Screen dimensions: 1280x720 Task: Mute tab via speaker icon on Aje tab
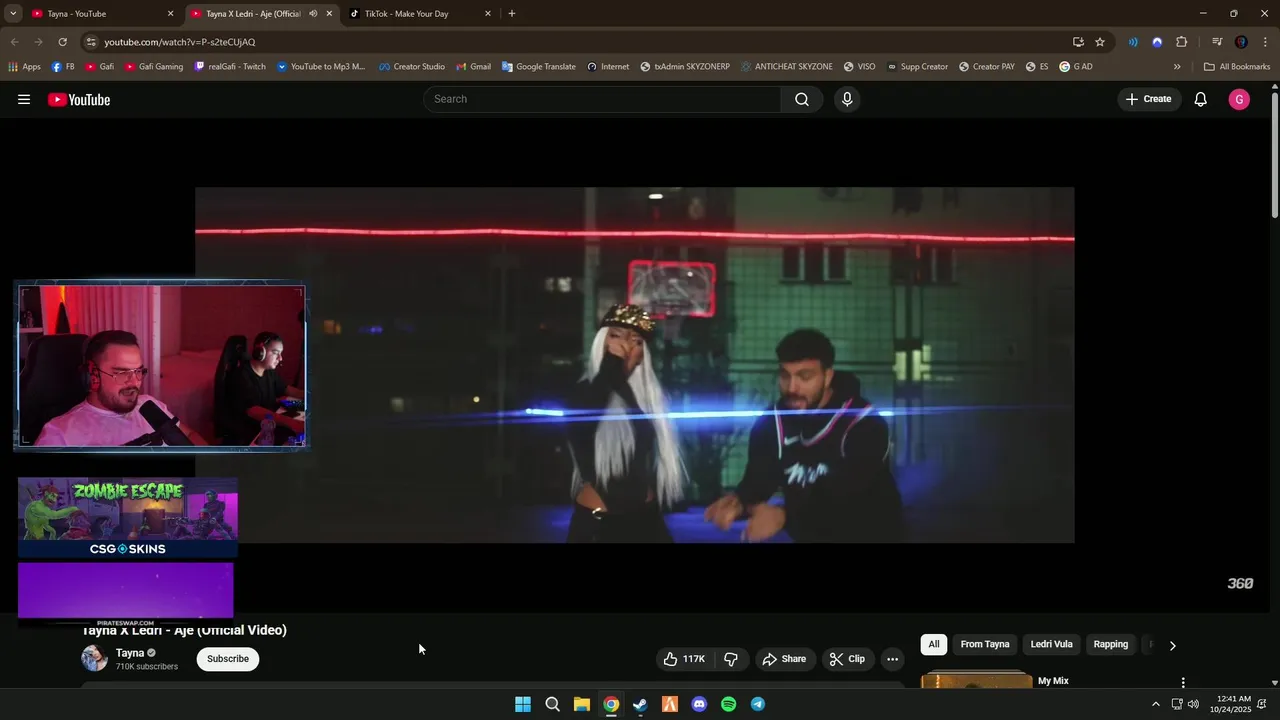pos(313,14)
